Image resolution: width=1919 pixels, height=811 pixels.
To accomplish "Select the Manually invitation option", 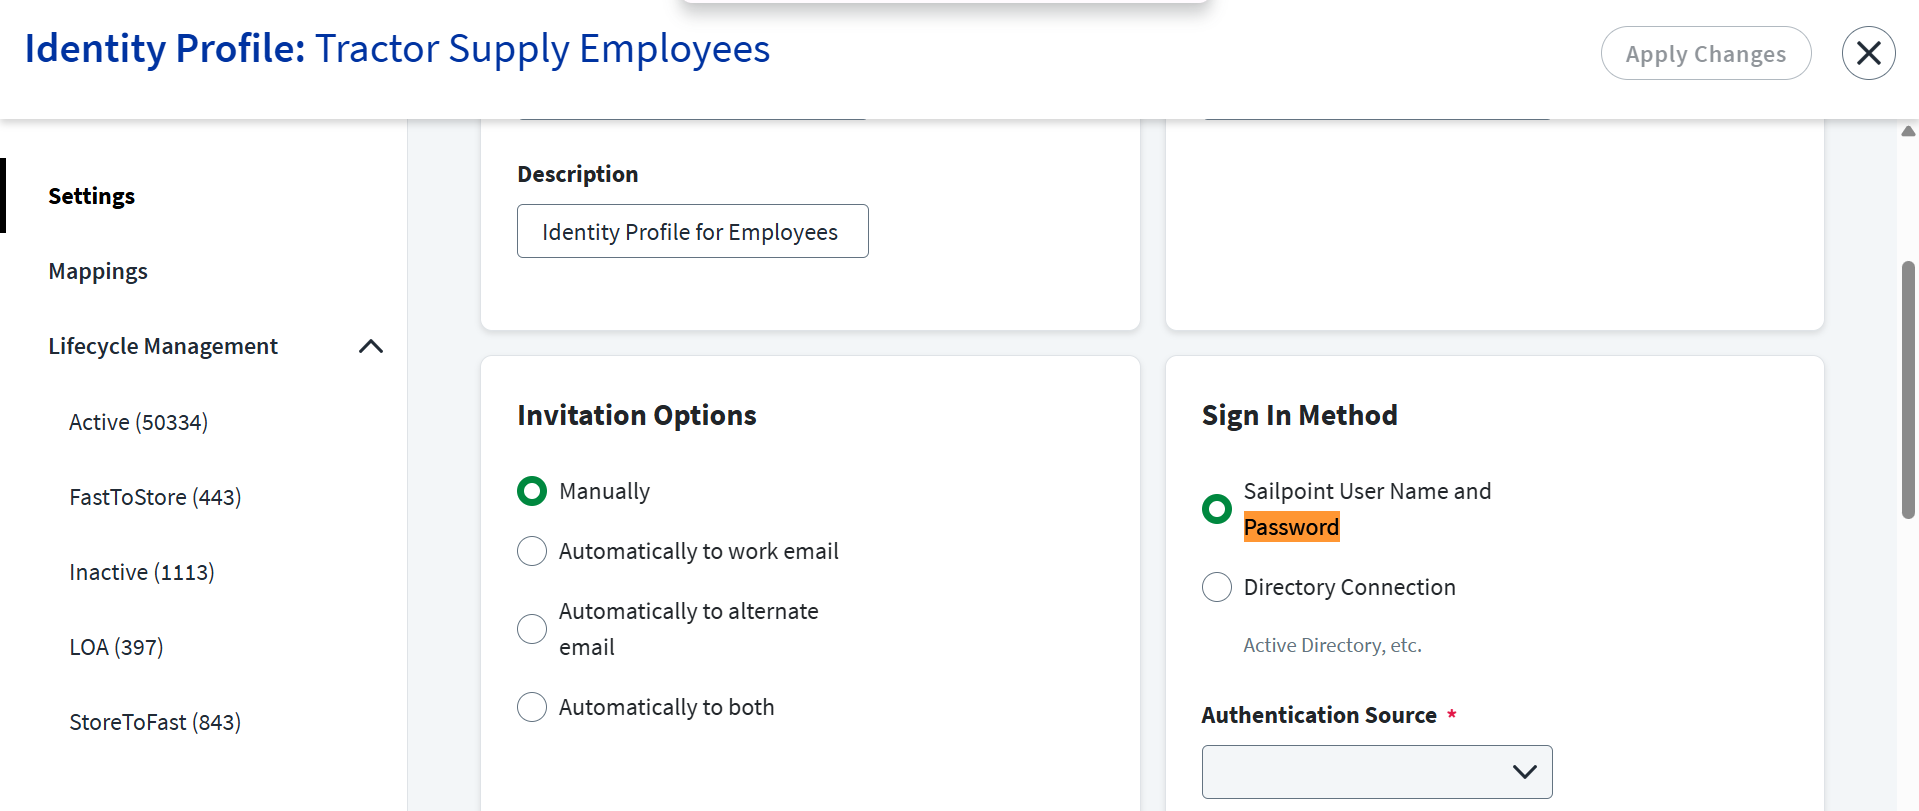I will click(532, 491).
